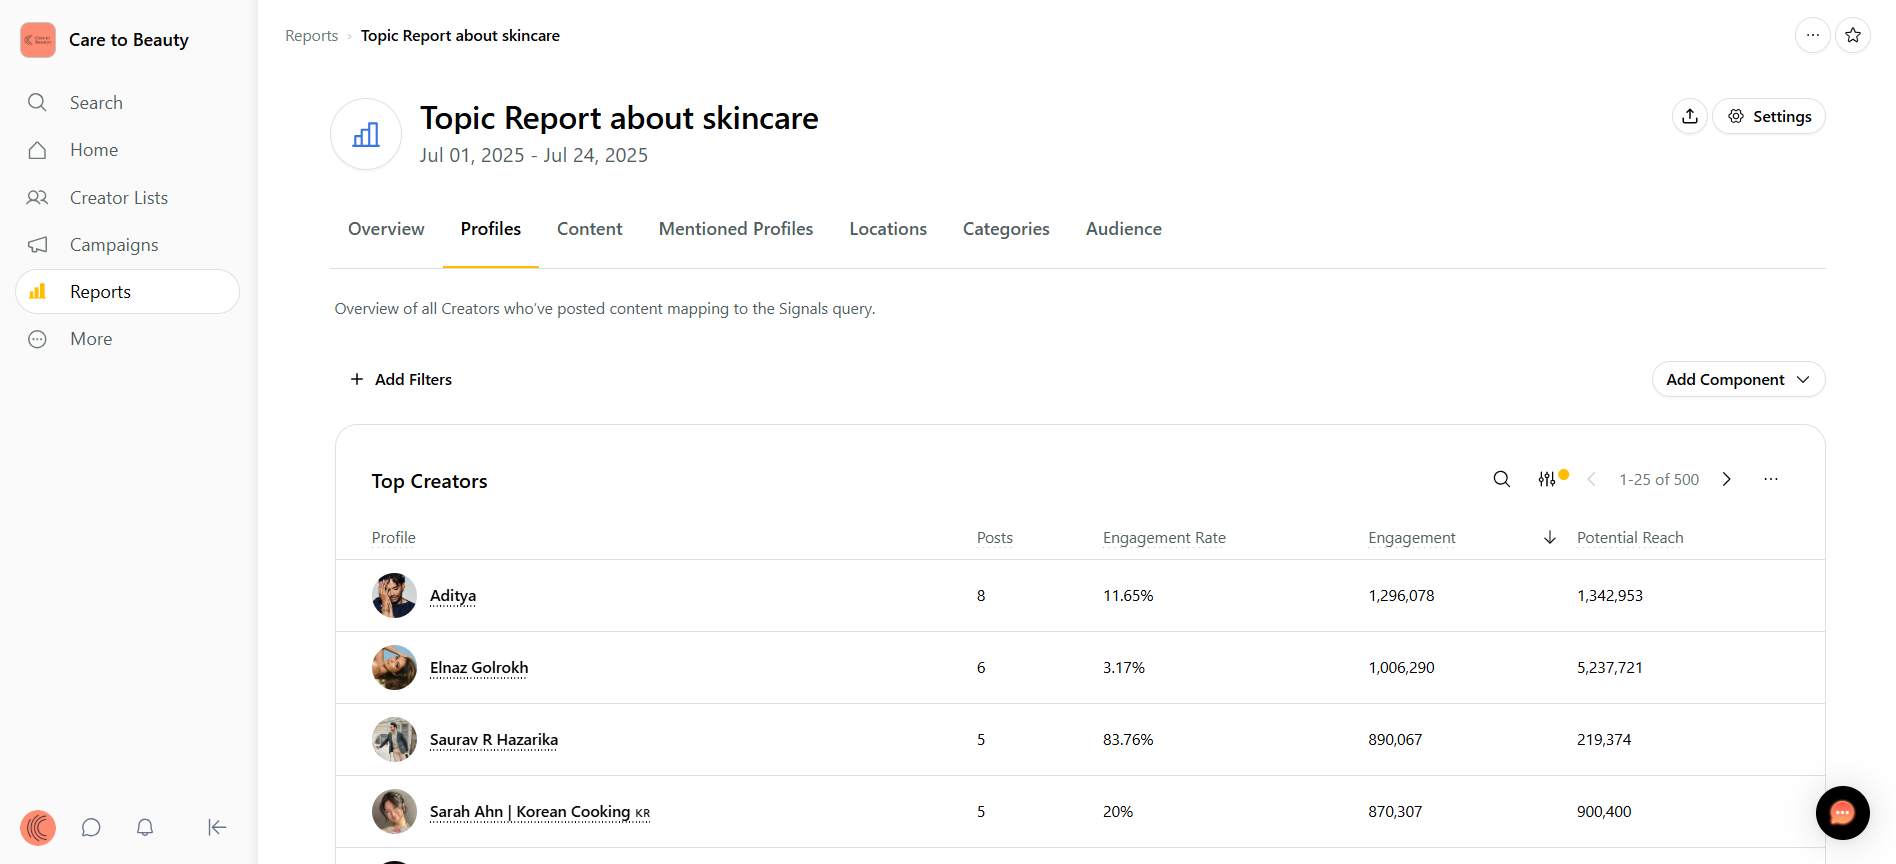
Task: Open the top-right three-dot options menu
Action: coord(1812,35)
